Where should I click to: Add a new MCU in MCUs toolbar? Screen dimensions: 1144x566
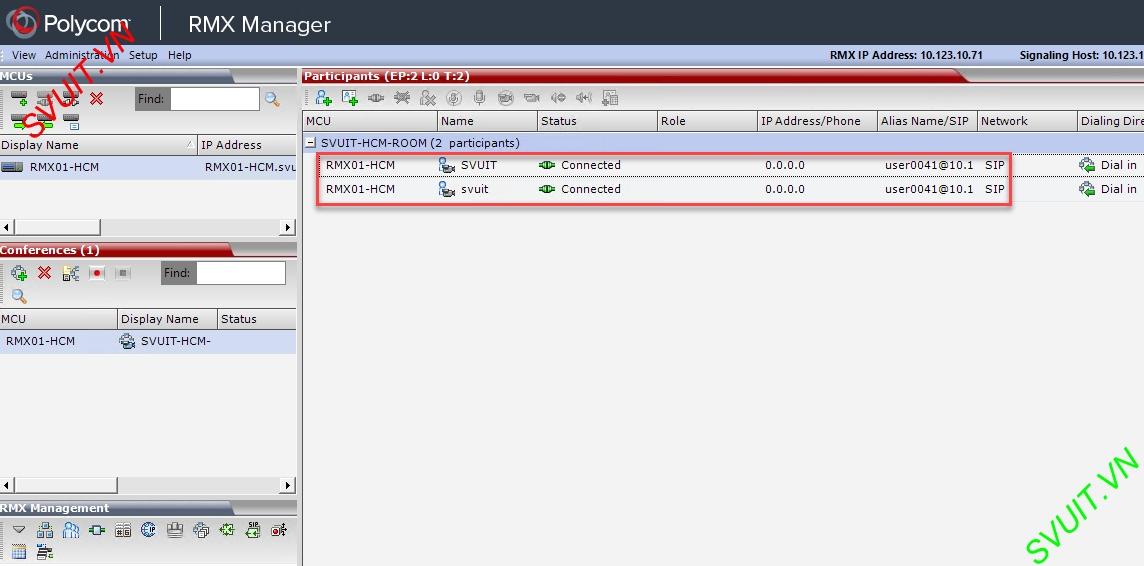point(19,98)
